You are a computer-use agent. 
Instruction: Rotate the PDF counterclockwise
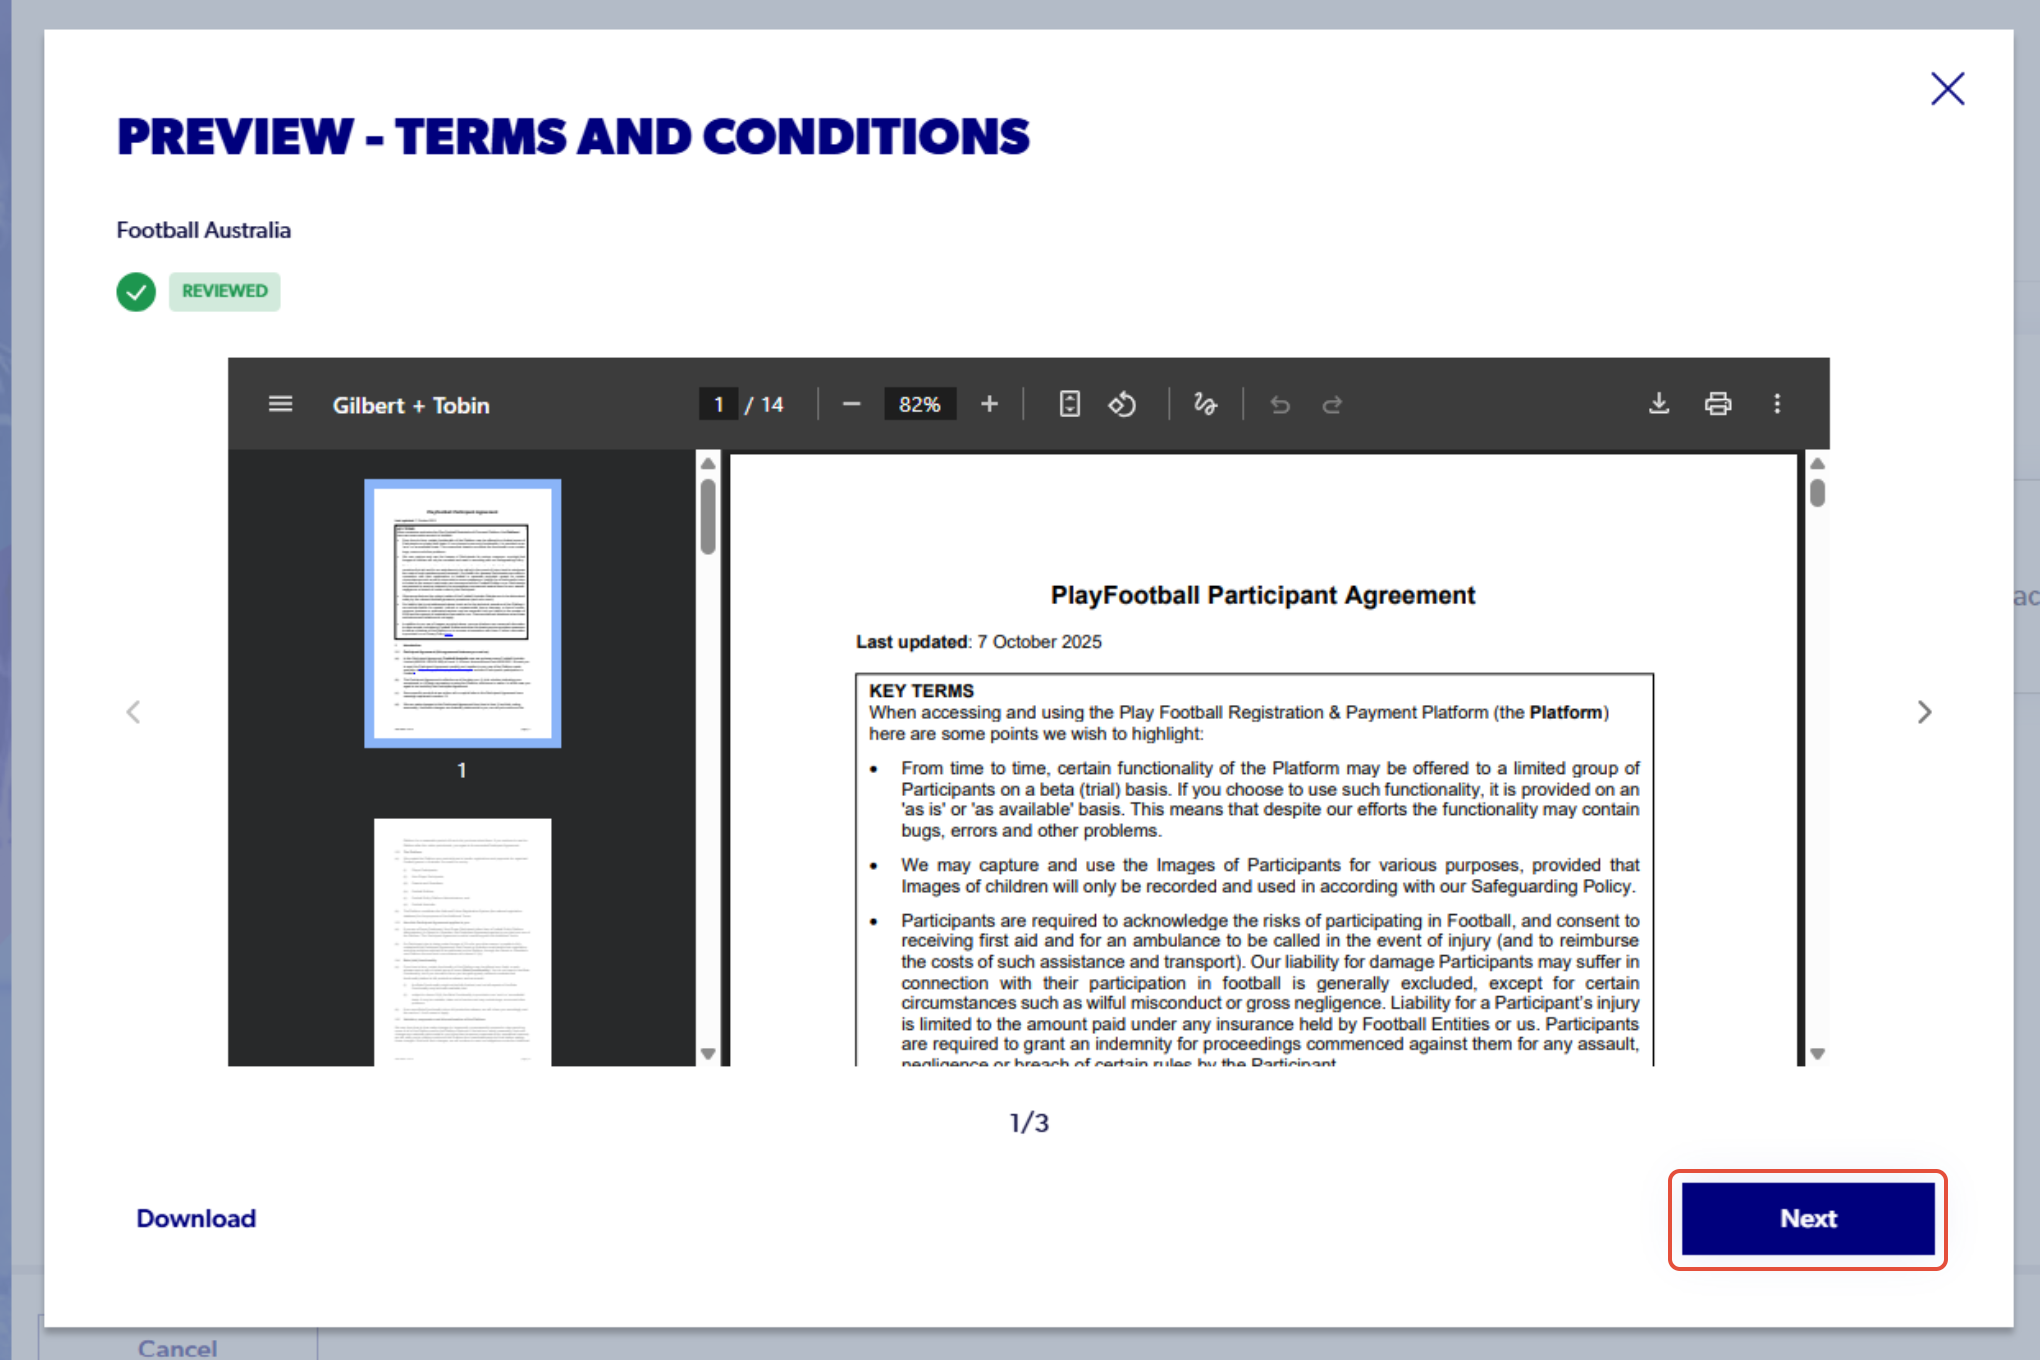click(x=1122, y=404)
